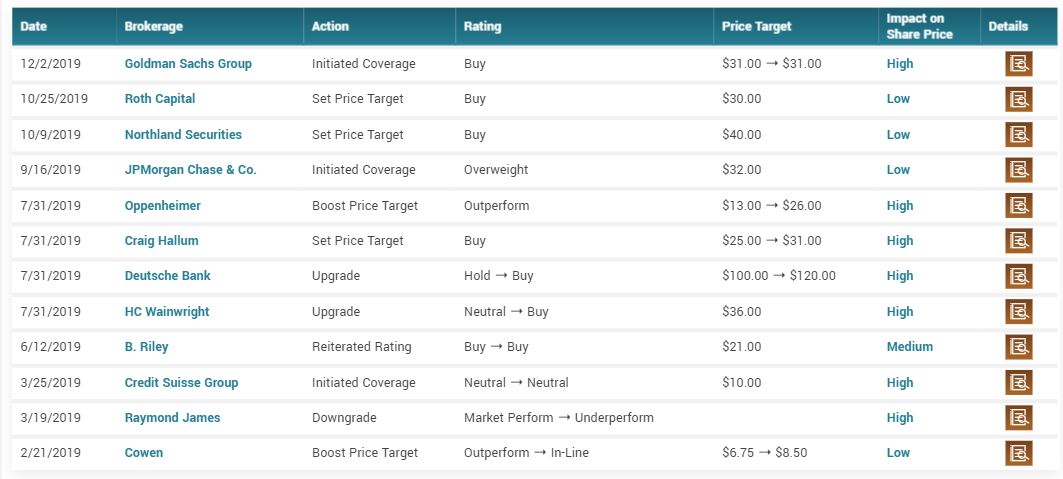Open details icon for Roth Capital row
1063x479 pixels.
point(1018,99)
